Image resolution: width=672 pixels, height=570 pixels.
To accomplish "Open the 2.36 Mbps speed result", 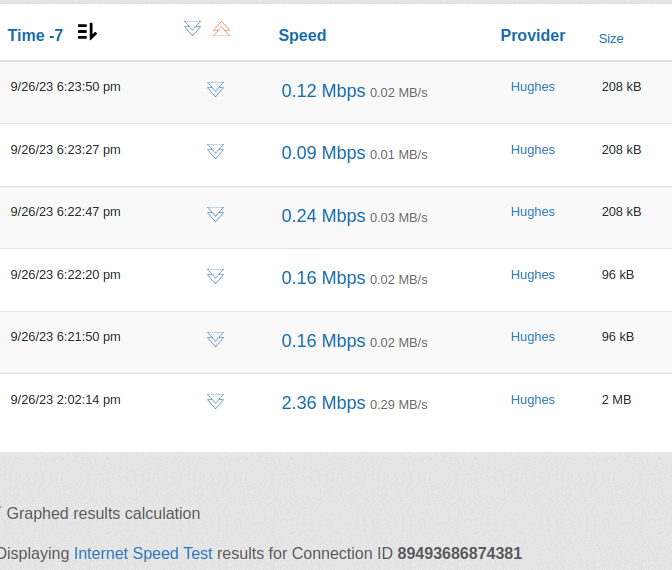I will click(x=323, y=403).
